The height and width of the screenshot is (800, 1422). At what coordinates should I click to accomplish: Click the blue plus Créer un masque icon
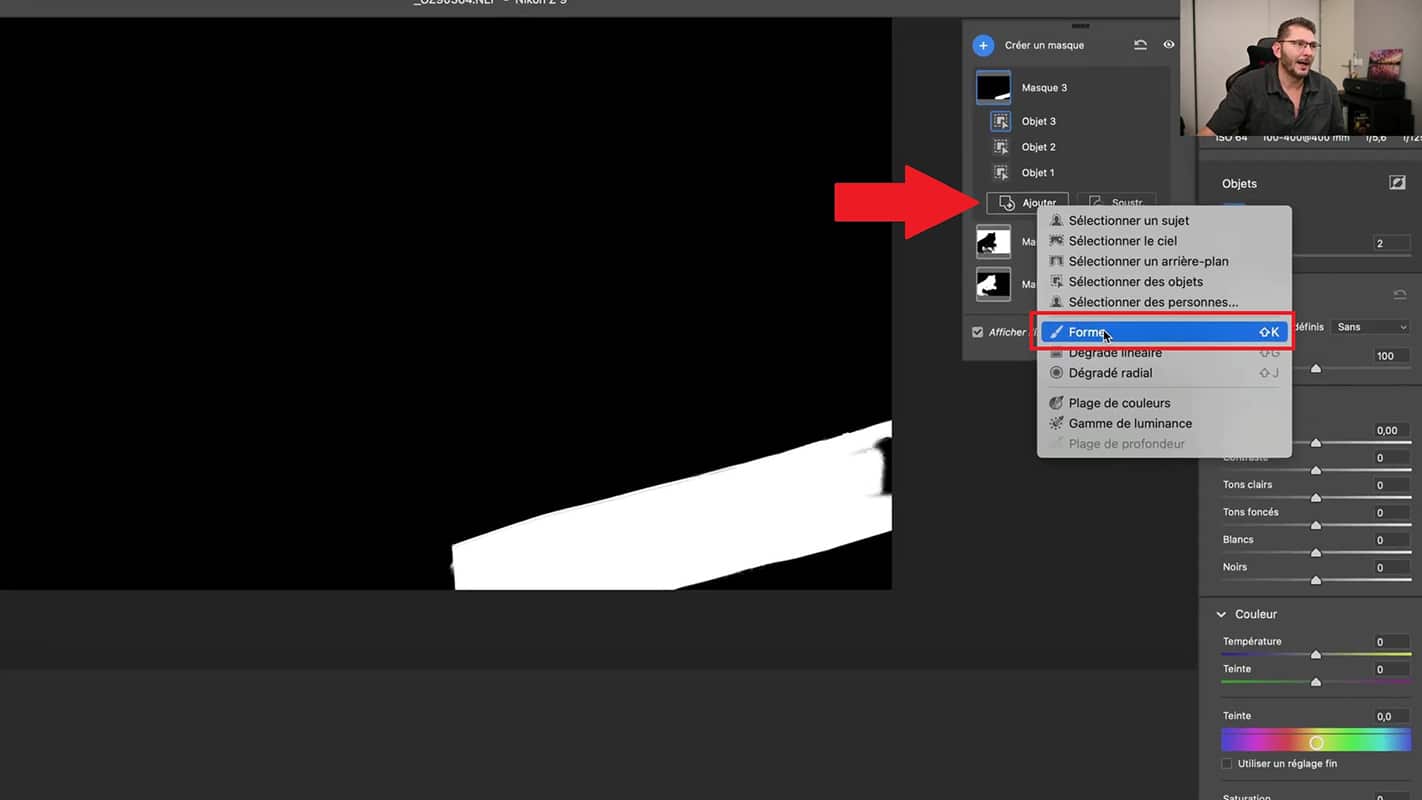(x=983, y=45)
